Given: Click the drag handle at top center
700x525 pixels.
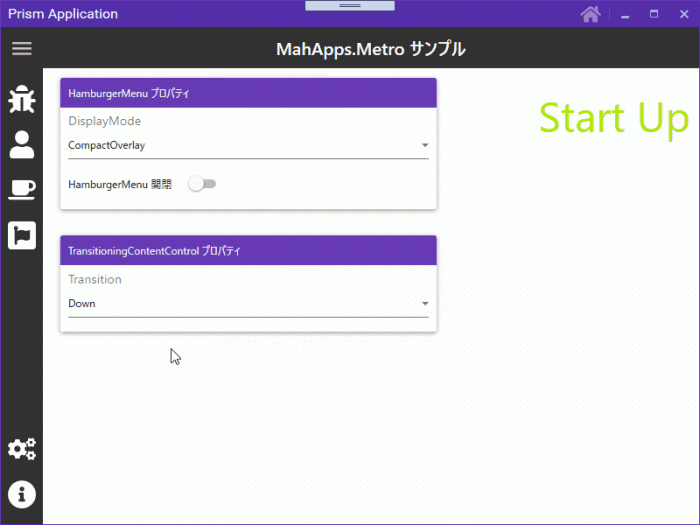Looking at the screenshot, I should 350,5.
